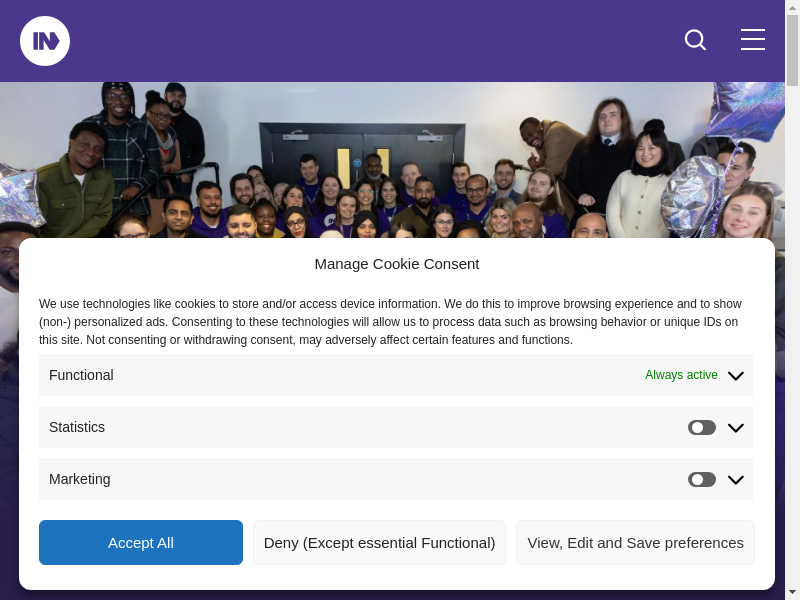This screenshot has height=600, width=800.
Task: Select the Functional category label
Action: click(81, 375)
